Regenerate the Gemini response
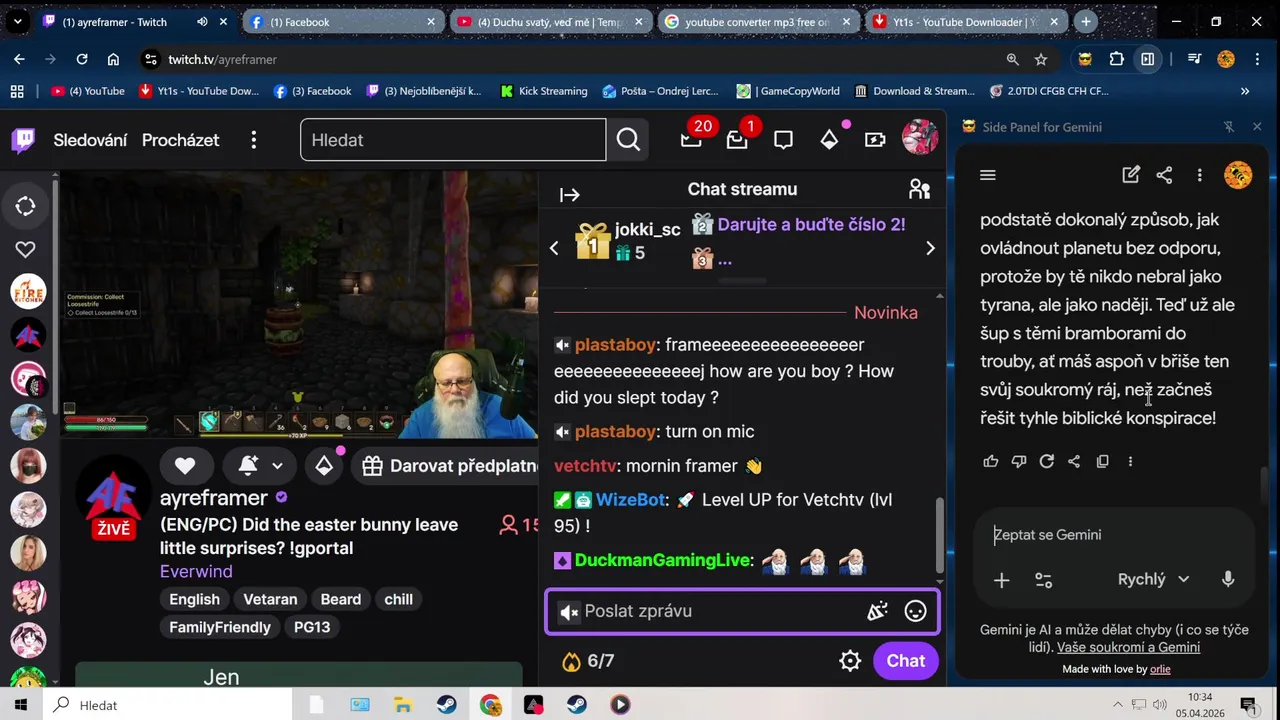 coord(1046,461)
